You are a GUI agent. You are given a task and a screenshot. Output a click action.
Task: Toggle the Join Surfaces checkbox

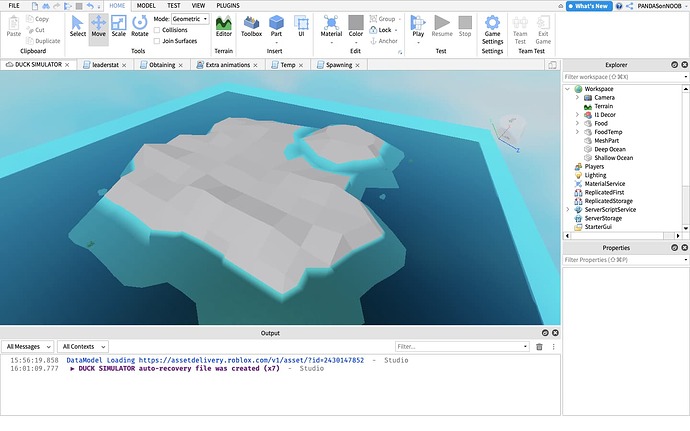pyautogui.click(x=157, y=41)
